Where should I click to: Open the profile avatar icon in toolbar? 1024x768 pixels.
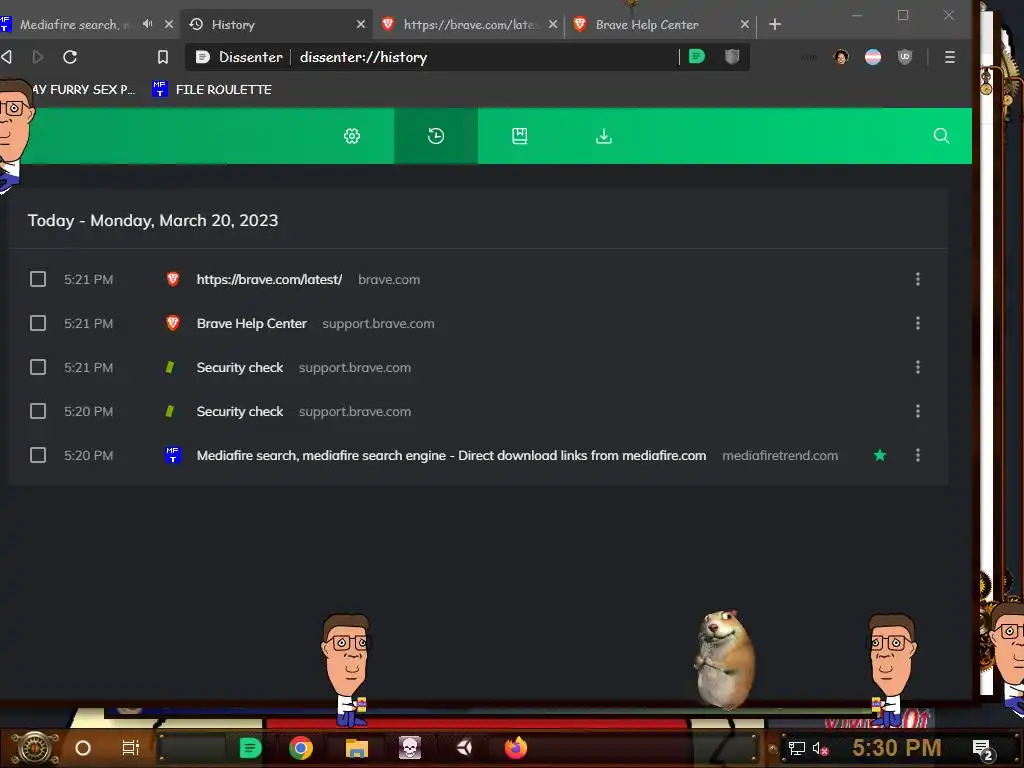tap(841, 57)
